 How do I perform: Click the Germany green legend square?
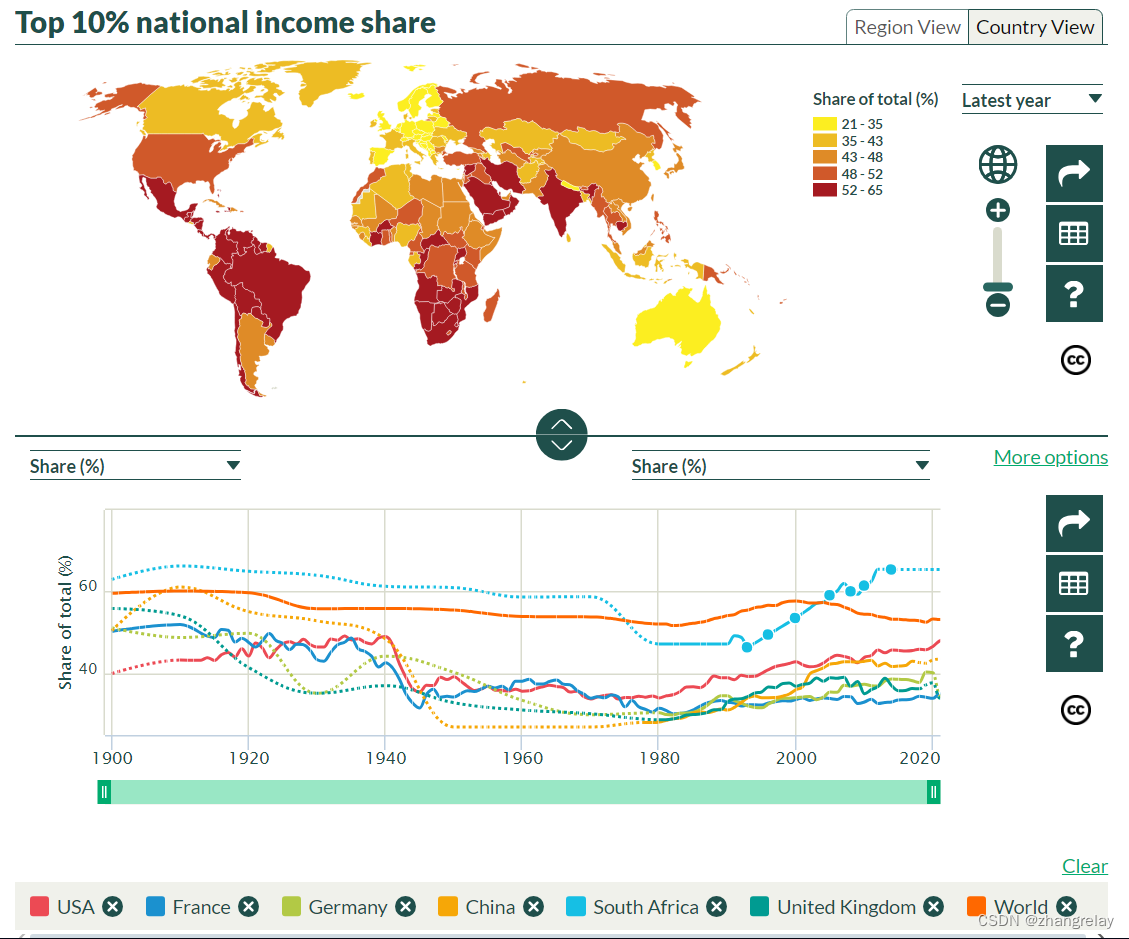(291, 906)
